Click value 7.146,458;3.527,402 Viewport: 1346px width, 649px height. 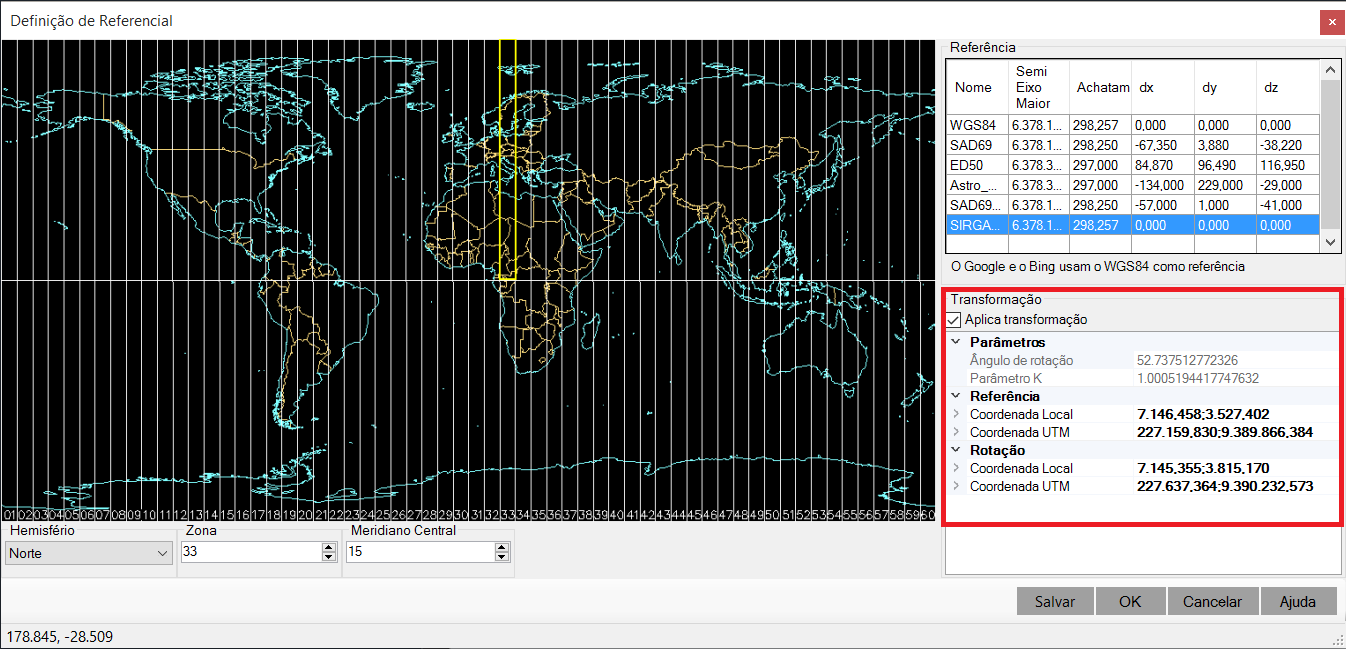coord(1203,414)
